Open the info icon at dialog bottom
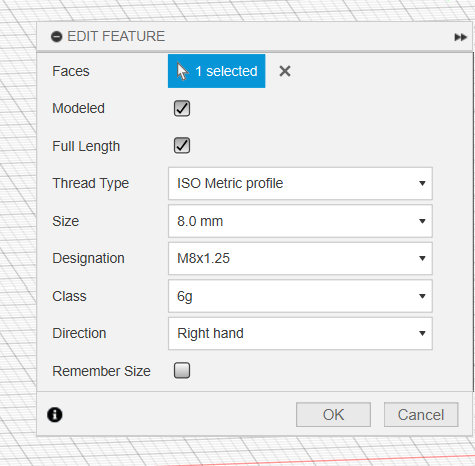The width and height of the screenshot is (475, 466). (55, 415)
